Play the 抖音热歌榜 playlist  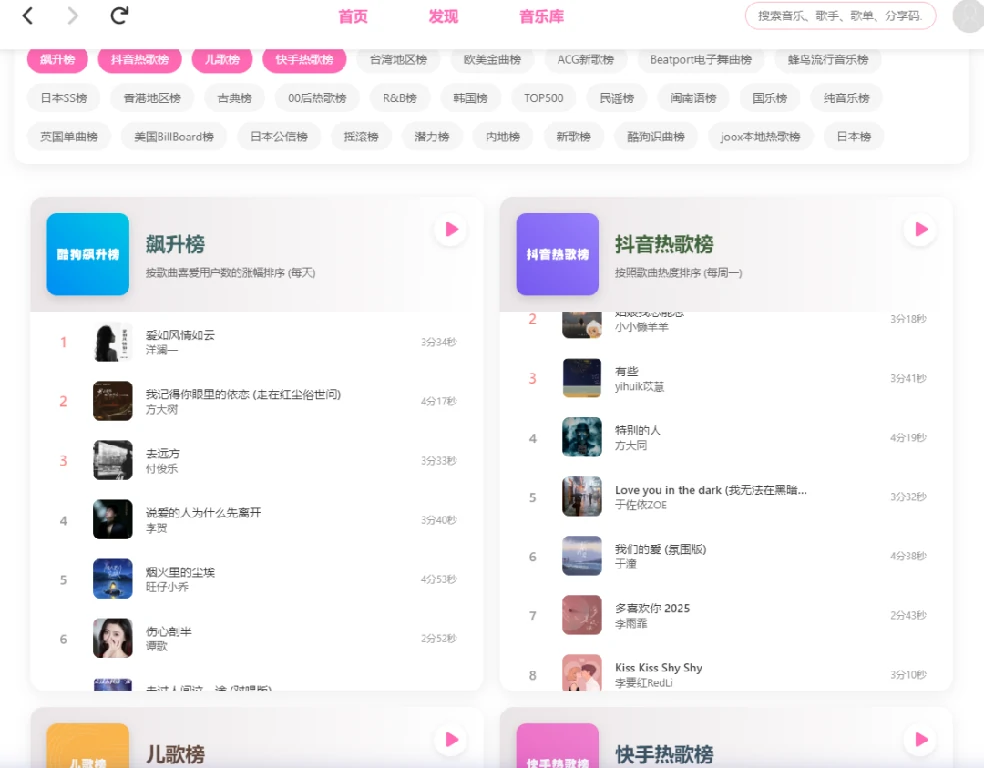[x=919, y=229]
